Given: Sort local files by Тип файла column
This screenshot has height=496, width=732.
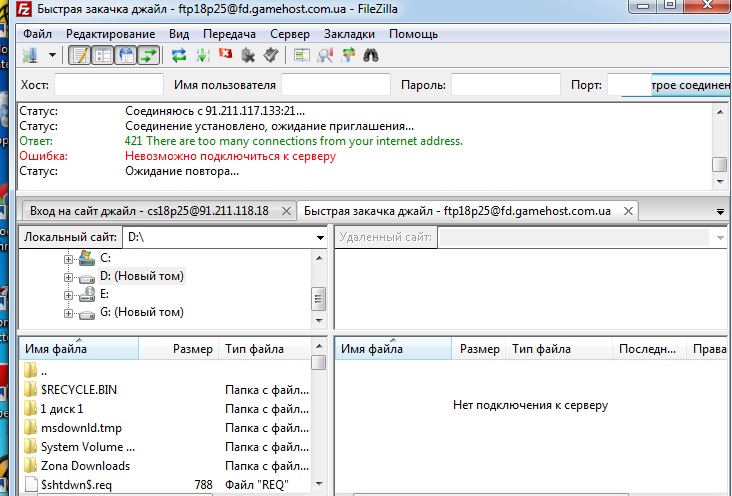Looking at the screenshot, I should coord(264,349).
